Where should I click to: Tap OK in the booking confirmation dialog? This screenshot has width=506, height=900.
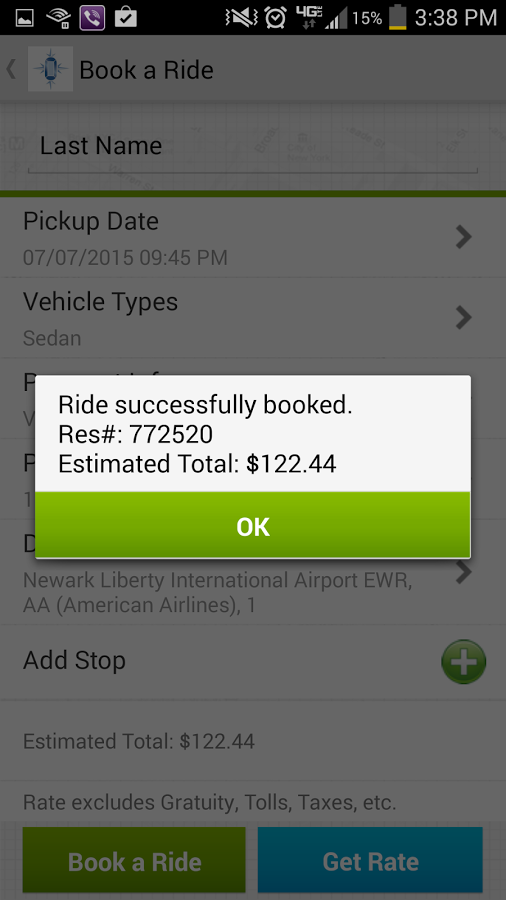[252, 525]
